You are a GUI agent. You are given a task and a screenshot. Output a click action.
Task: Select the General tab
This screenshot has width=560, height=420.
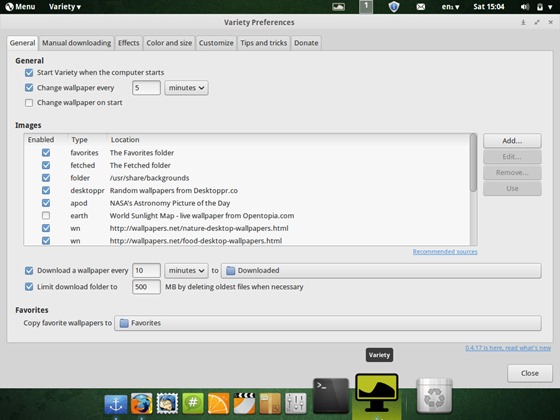[x=22, y=43]
